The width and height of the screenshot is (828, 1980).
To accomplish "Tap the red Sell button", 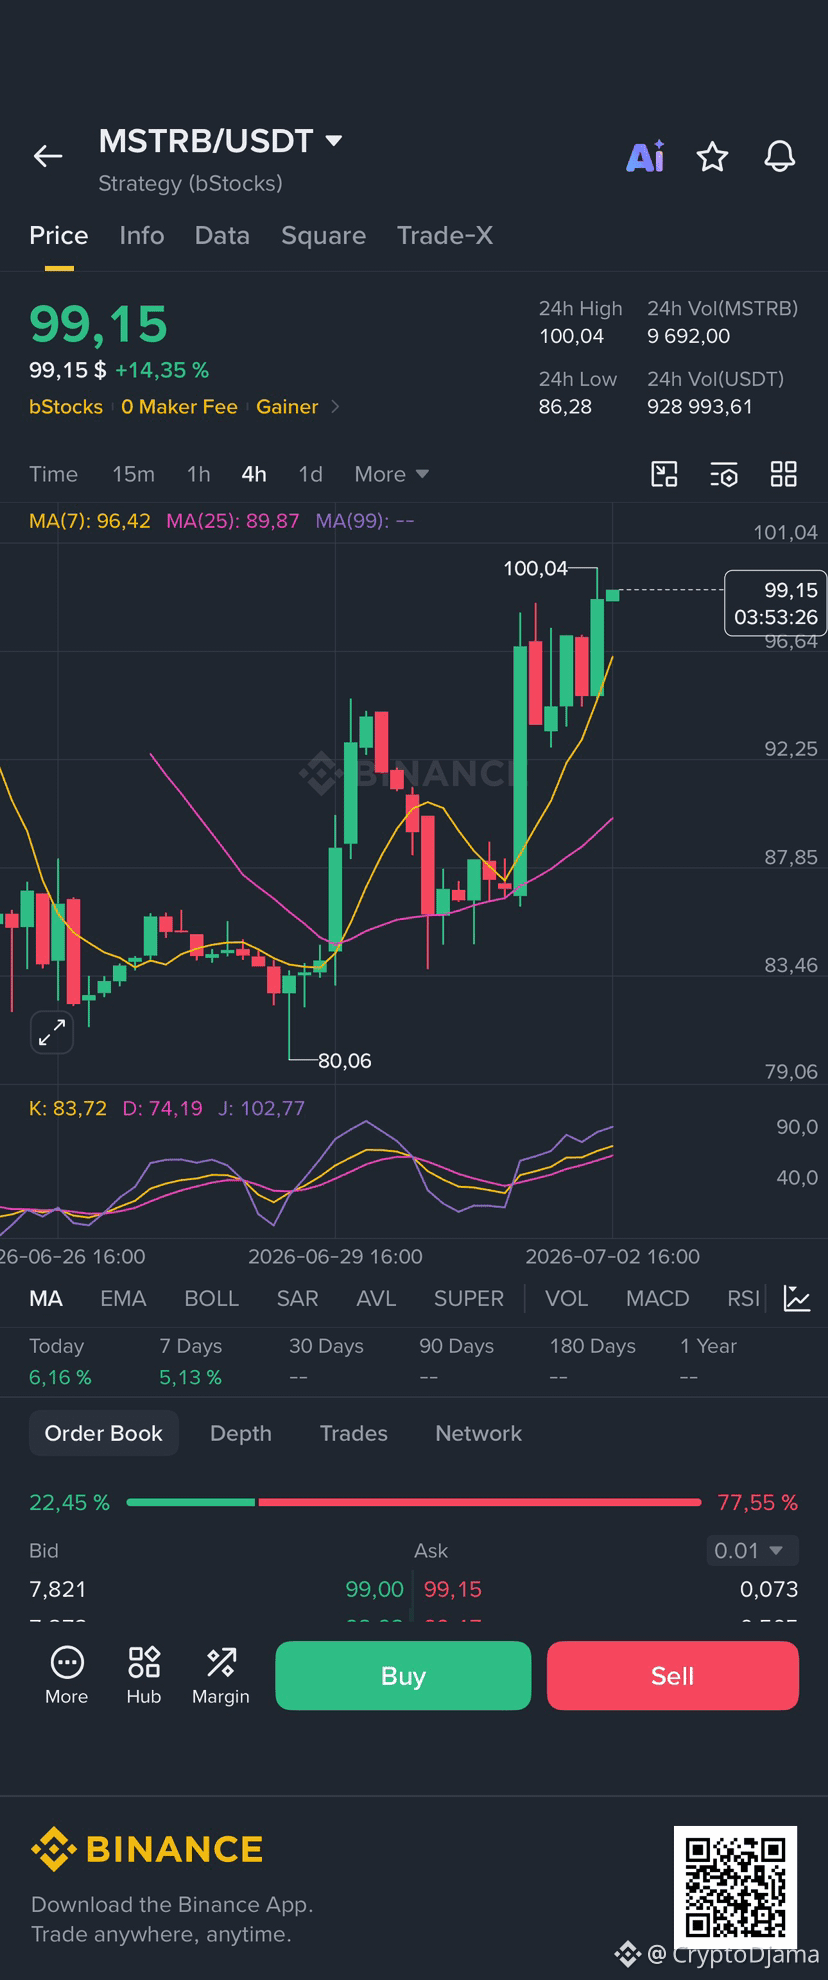I will (672, 1675).
